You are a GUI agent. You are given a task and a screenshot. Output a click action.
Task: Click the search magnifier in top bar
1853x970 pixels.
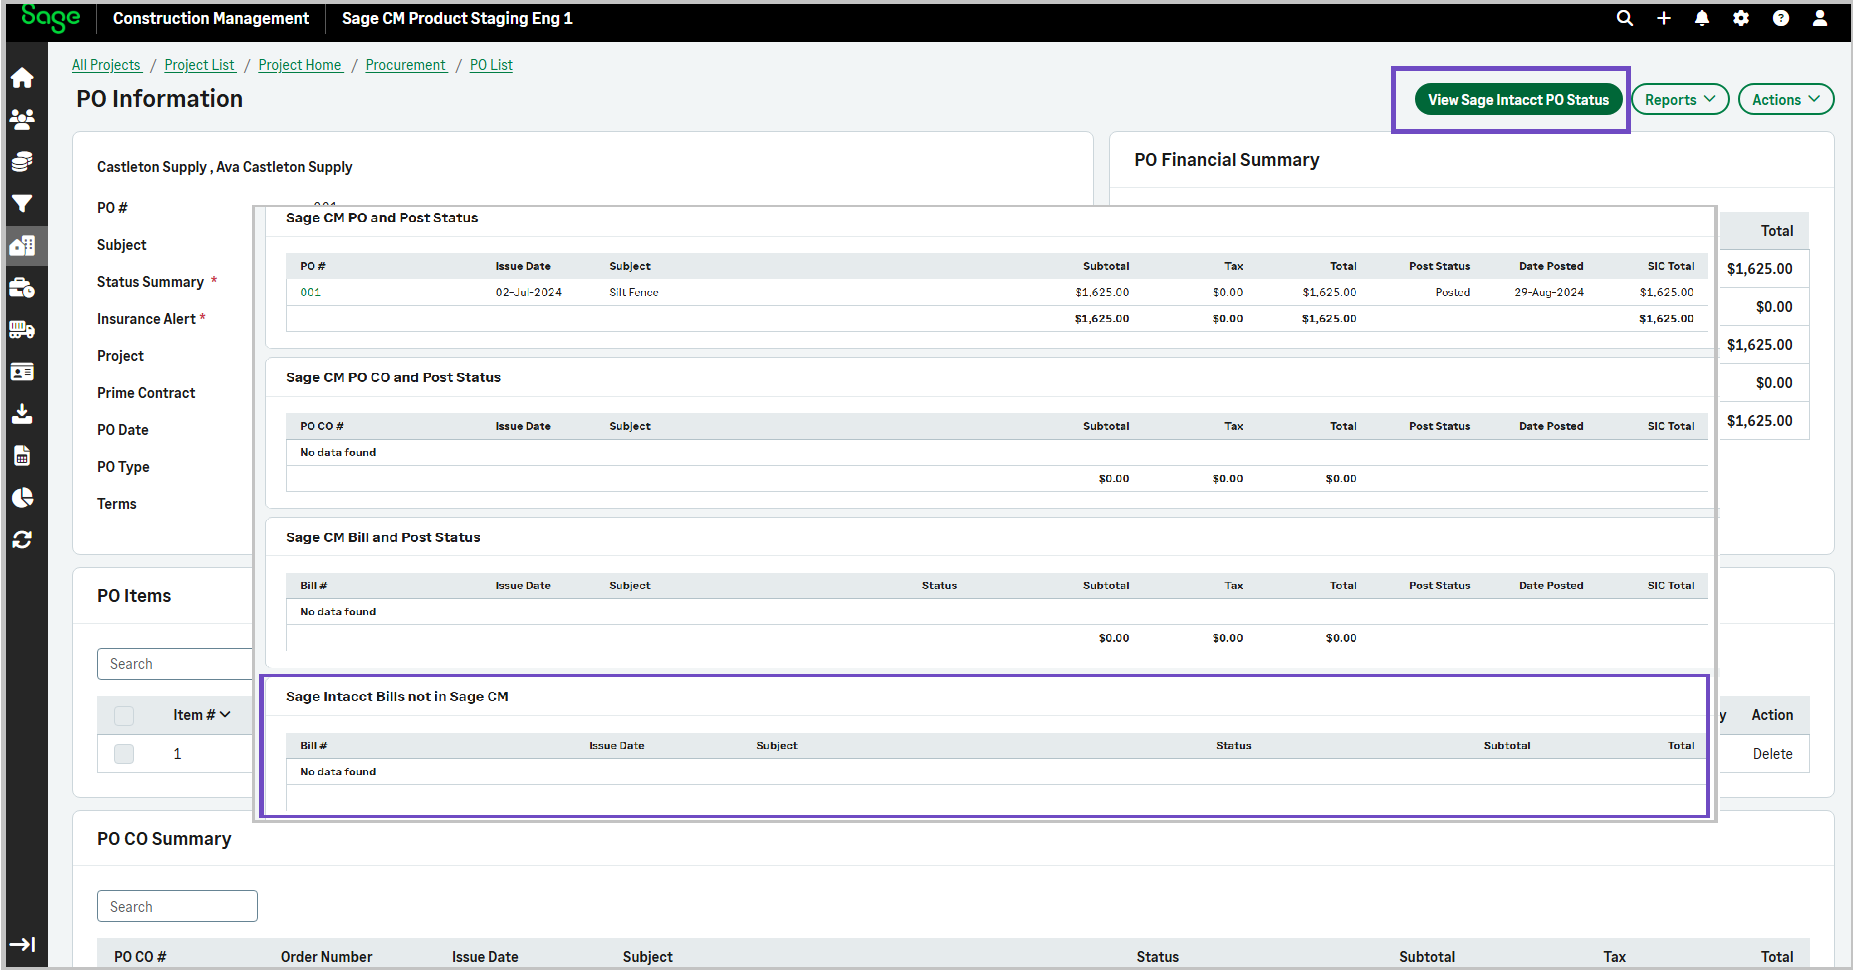(x=1625, y=18)
